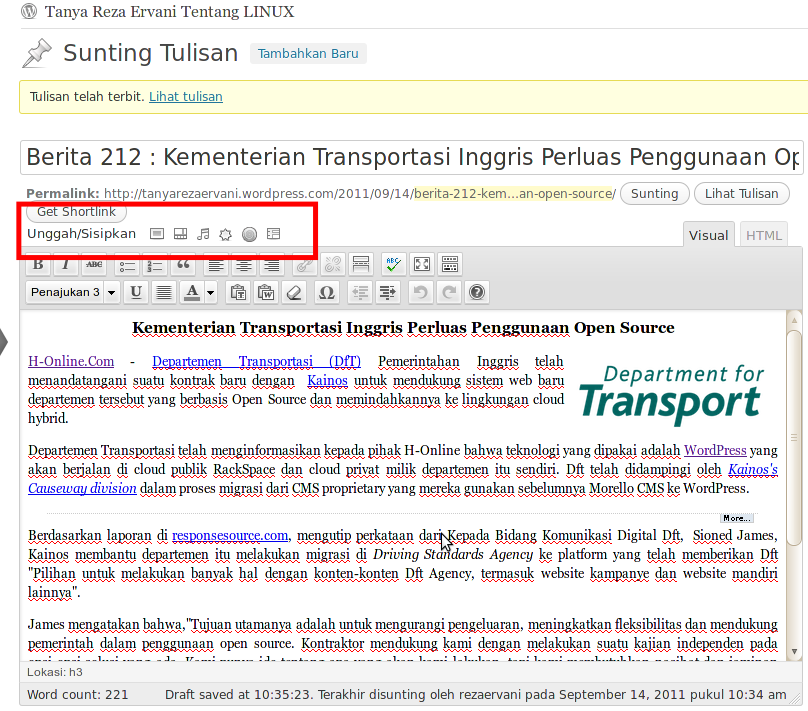Click the Word count: 221 status text

[78, 695]
